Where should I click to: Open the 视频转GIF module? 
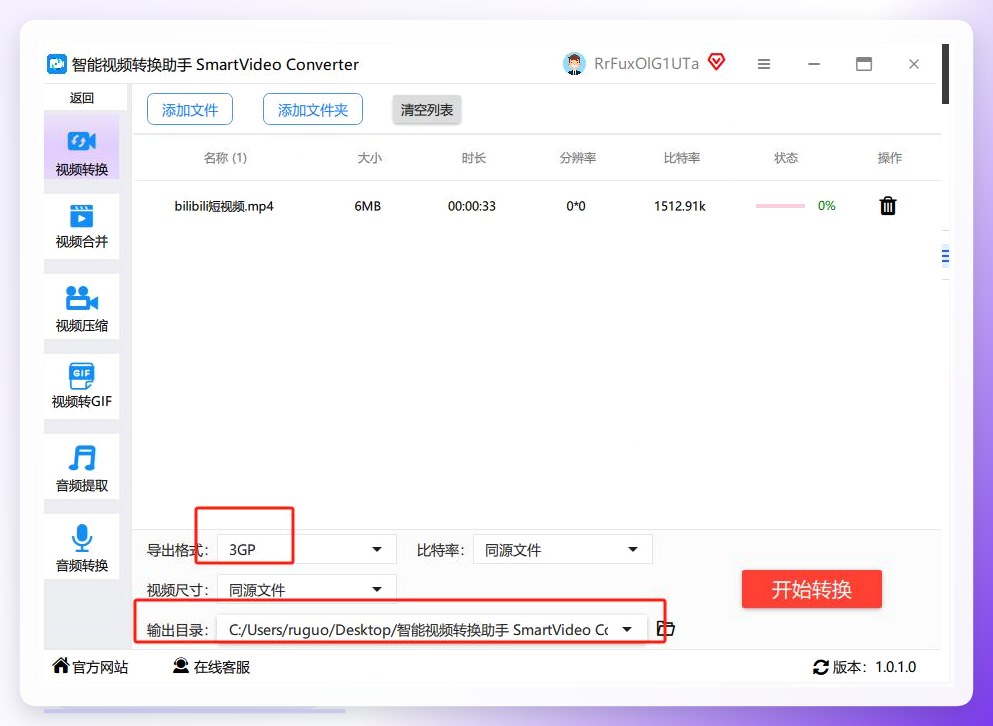82,386
